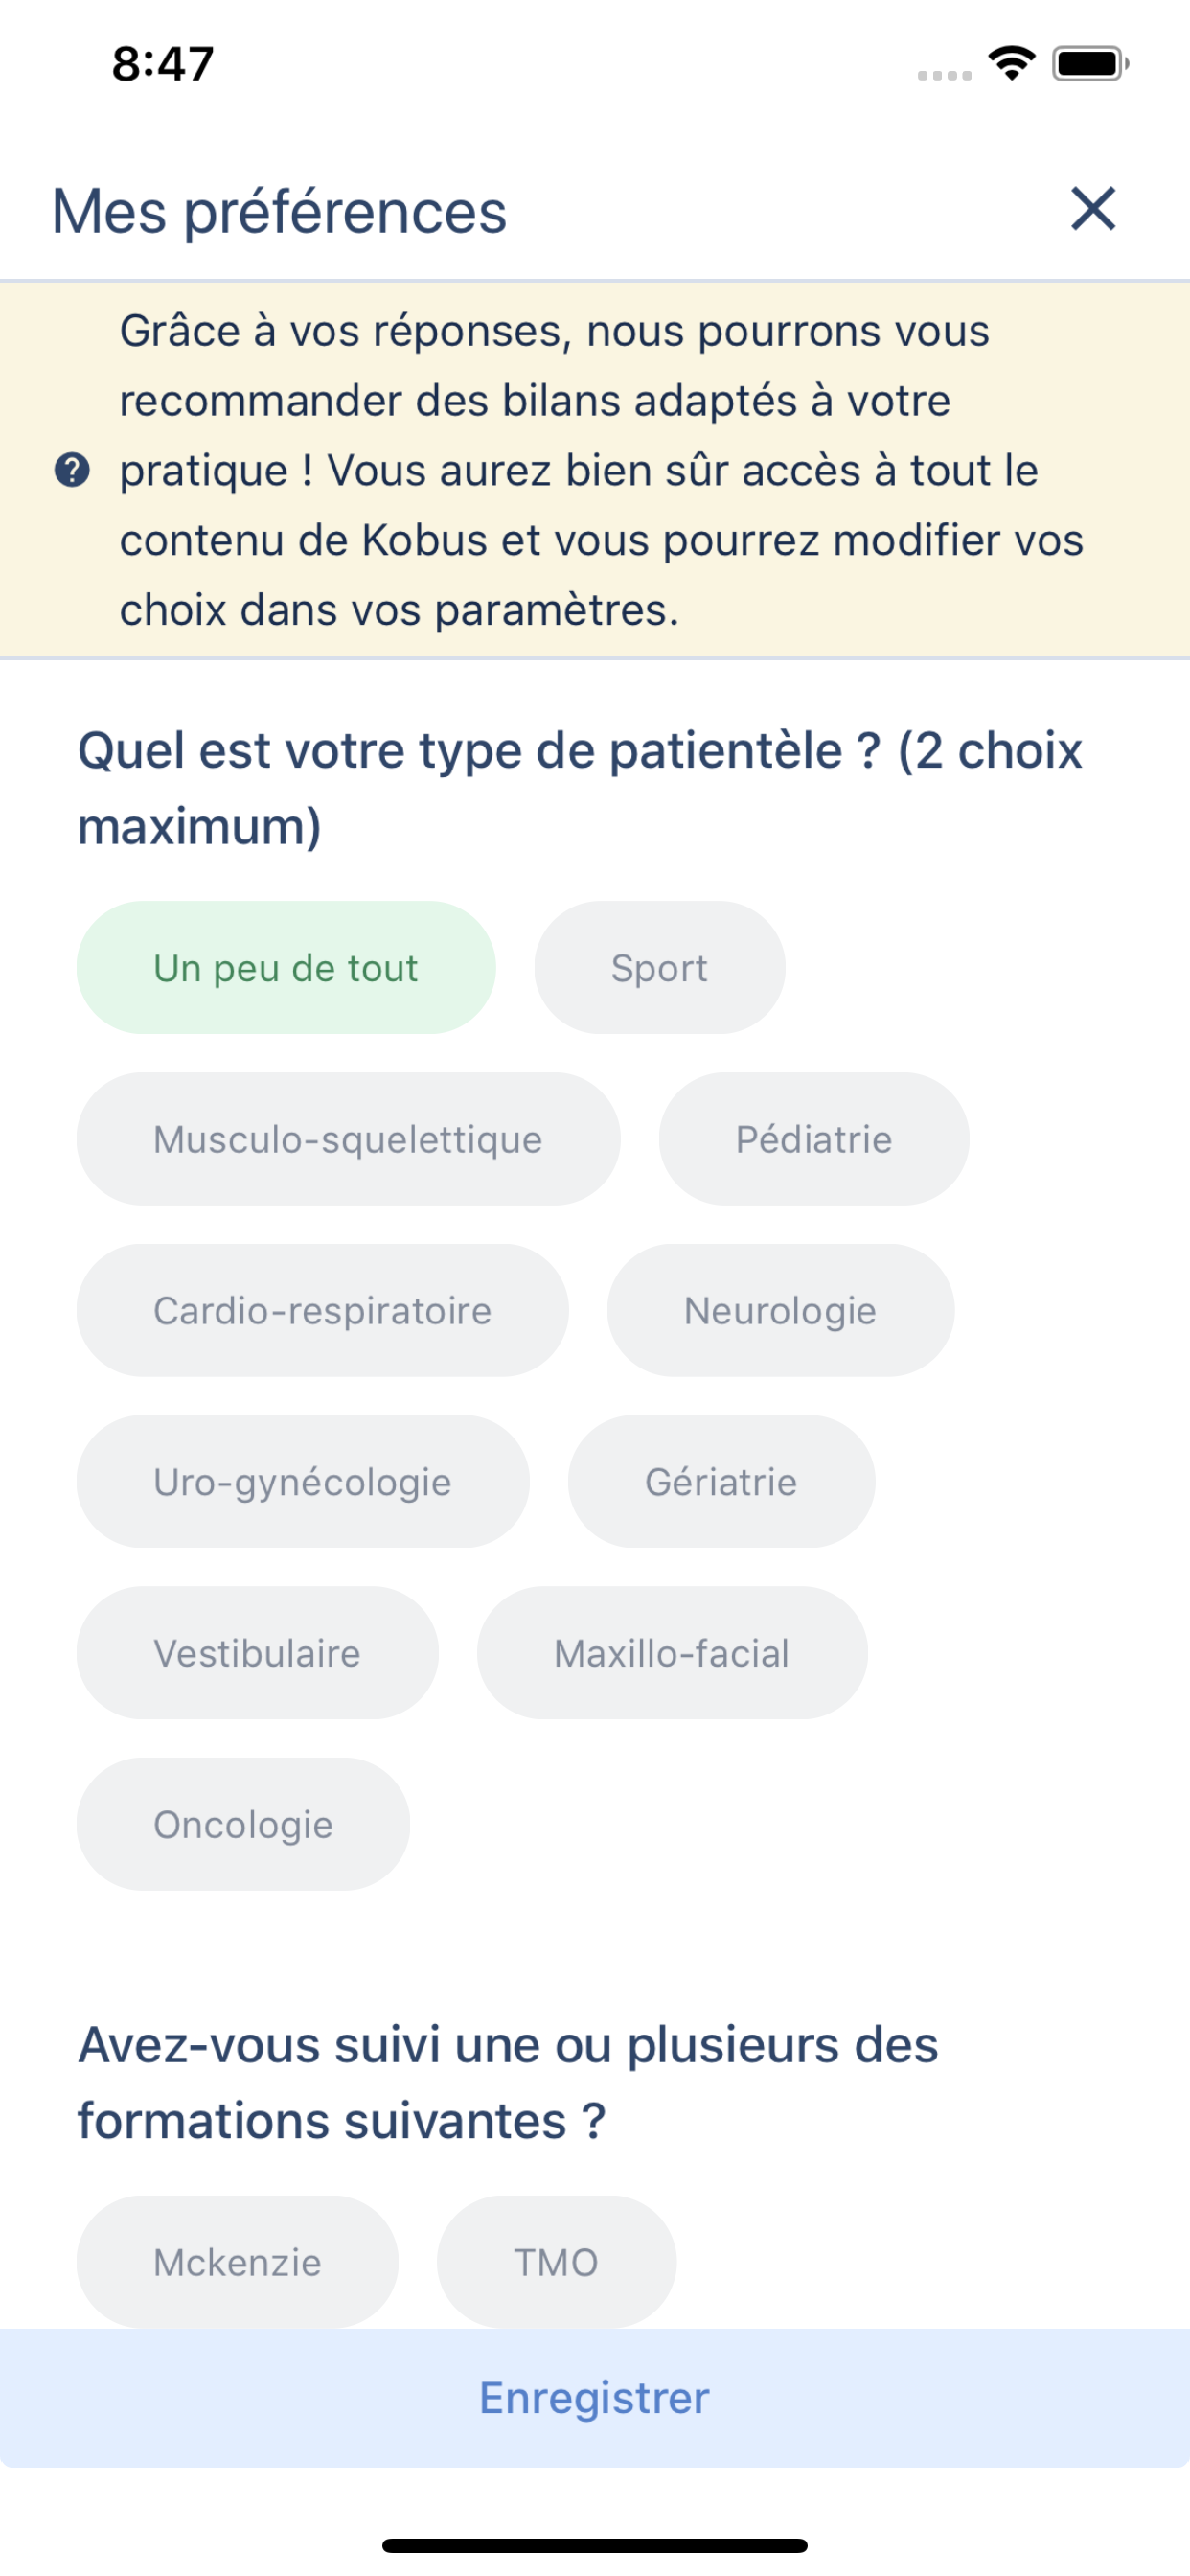1190x2576 pixels.
Task: Select Gériatrie patient type
Action: pyautogui.click(x=721, y=1481)
